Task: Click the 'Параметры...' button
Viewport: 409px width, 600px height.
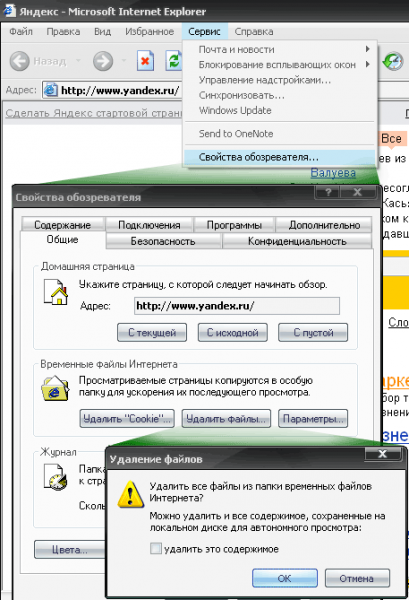Action: click(313, 419)
